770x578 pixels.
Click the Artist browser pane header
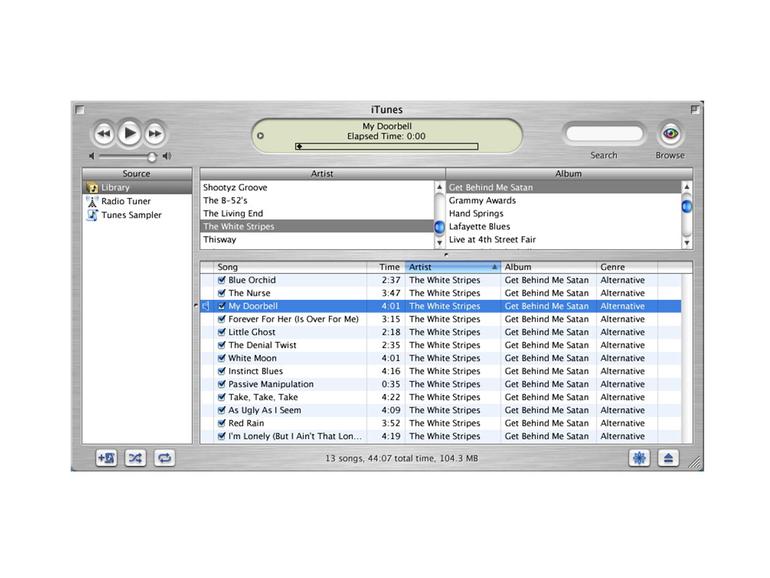click(323, 174)
